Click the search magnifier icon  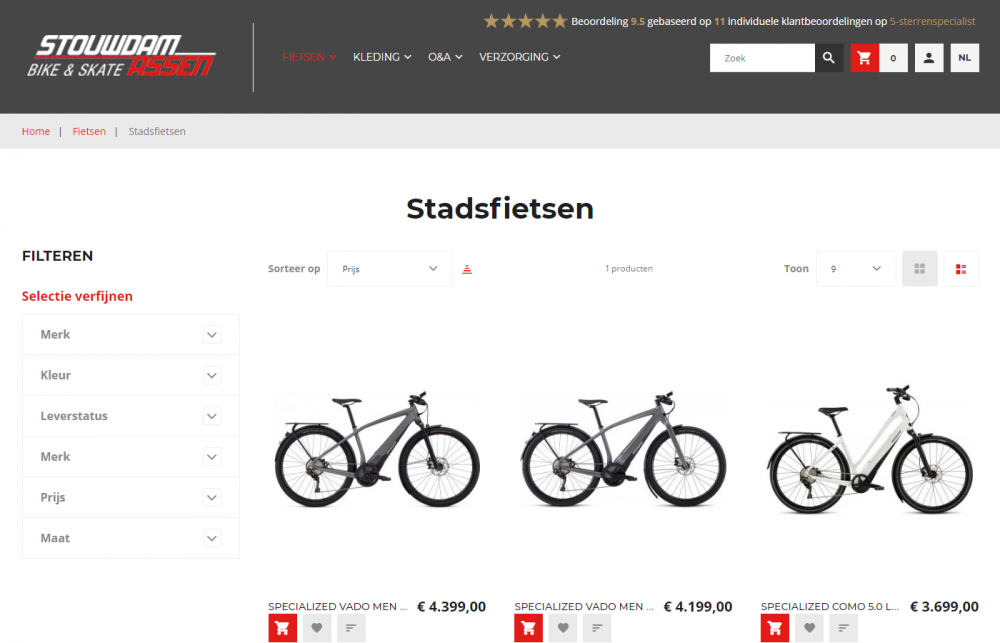(x=828, y=58)
